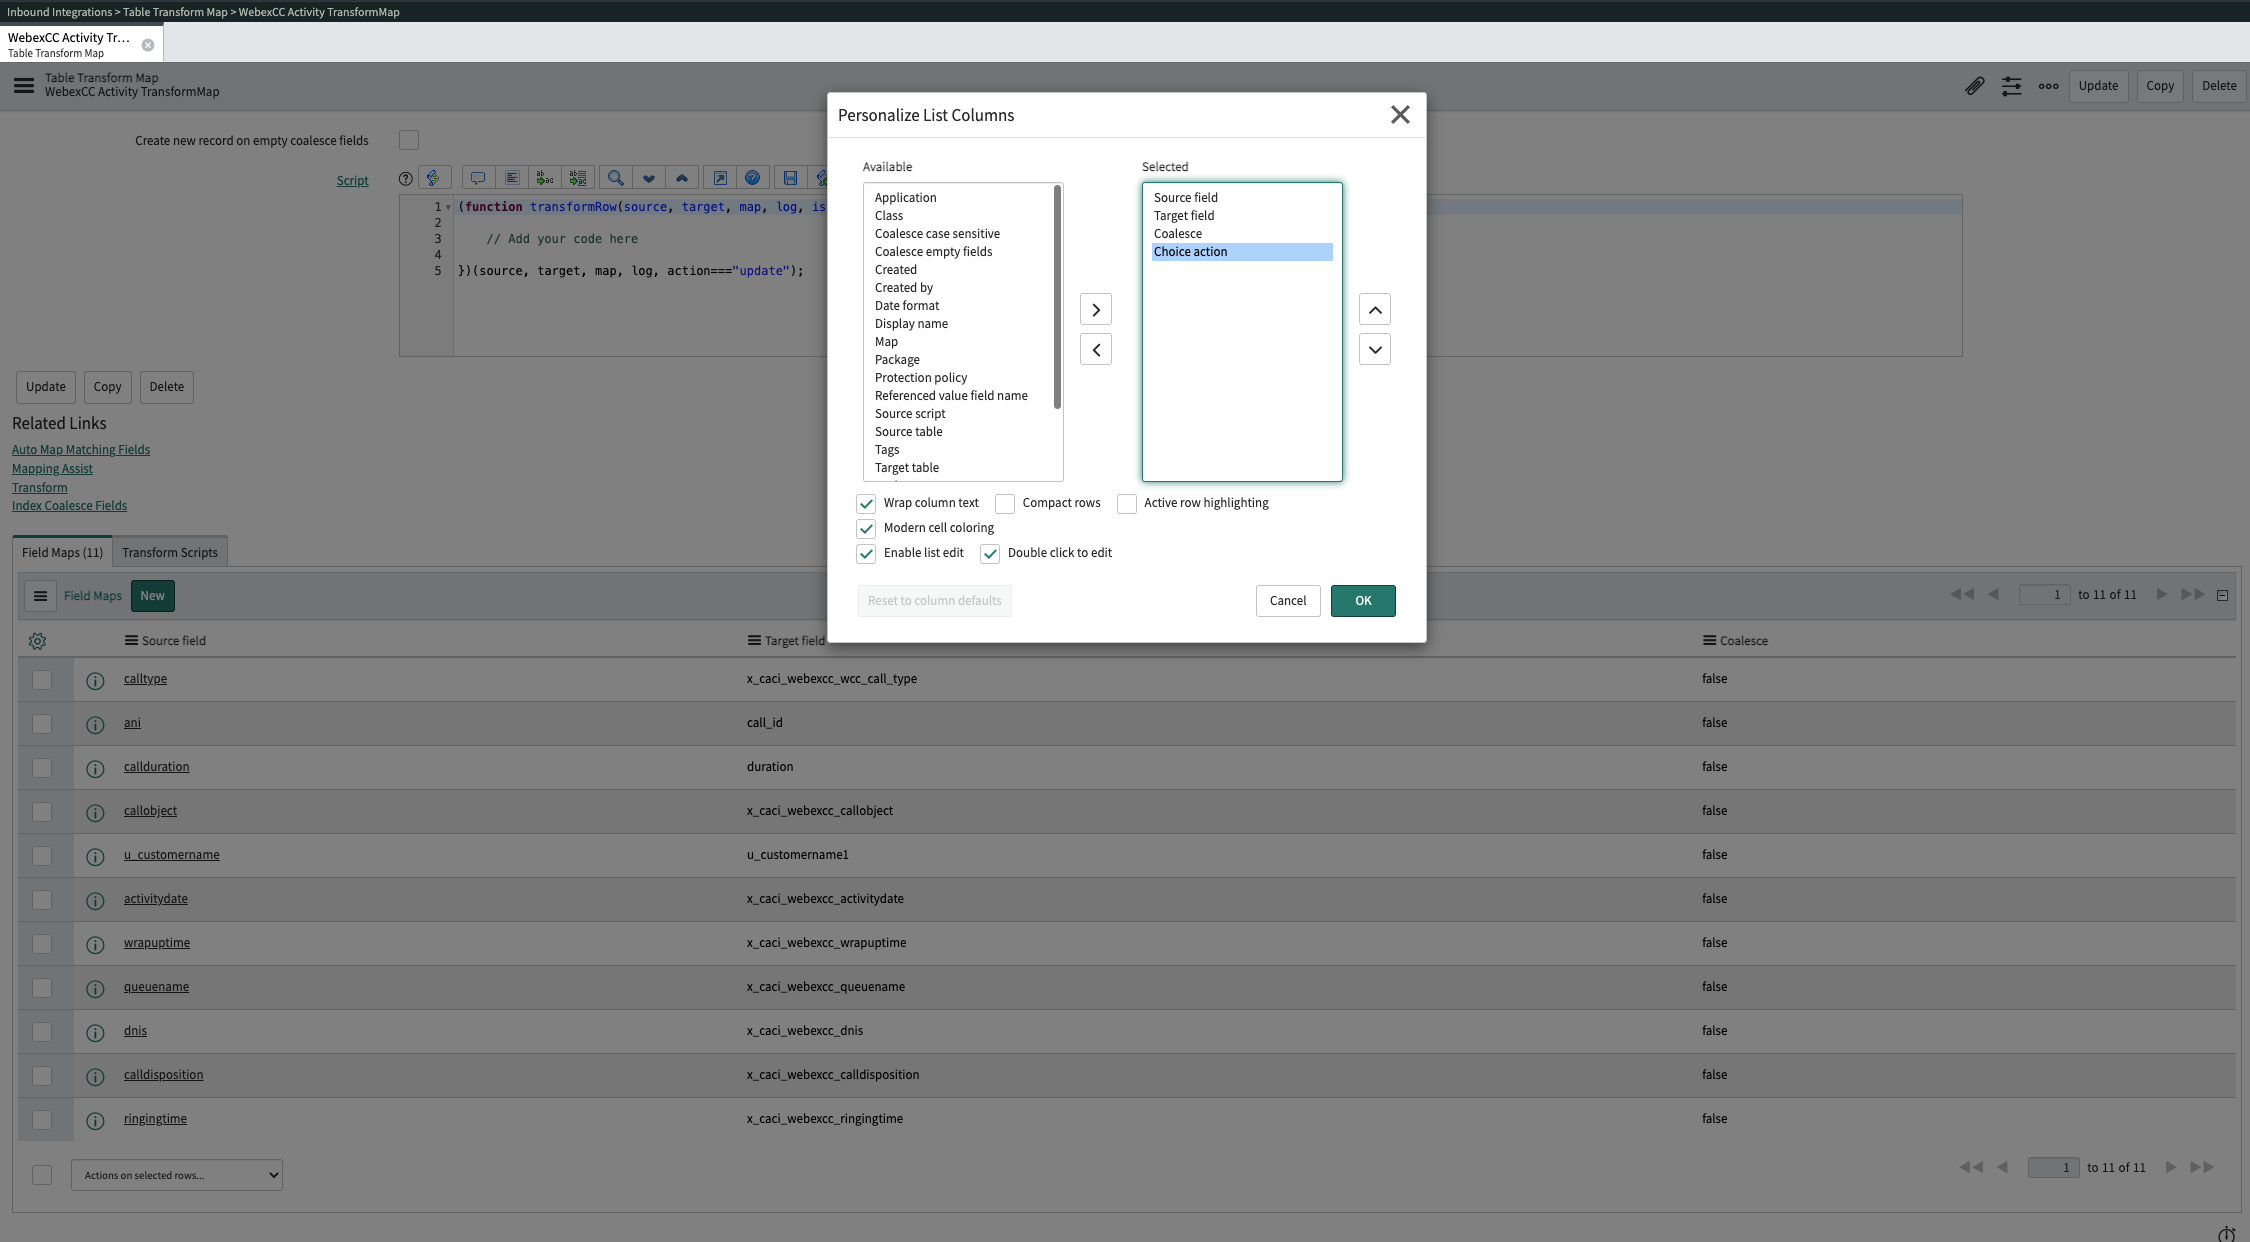Click the full screen editor icon
Viewport: 2250px width, 1242px height.
pos(720,178)
